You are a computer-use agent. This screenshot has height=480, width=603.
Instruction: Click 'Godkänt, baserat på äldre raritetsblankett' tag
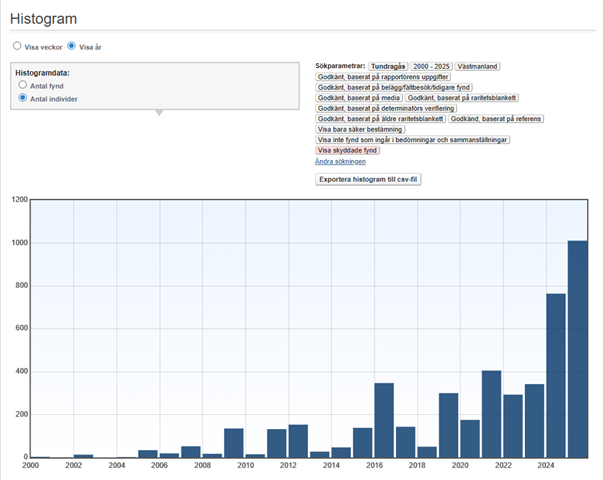(x=380, y=119)
